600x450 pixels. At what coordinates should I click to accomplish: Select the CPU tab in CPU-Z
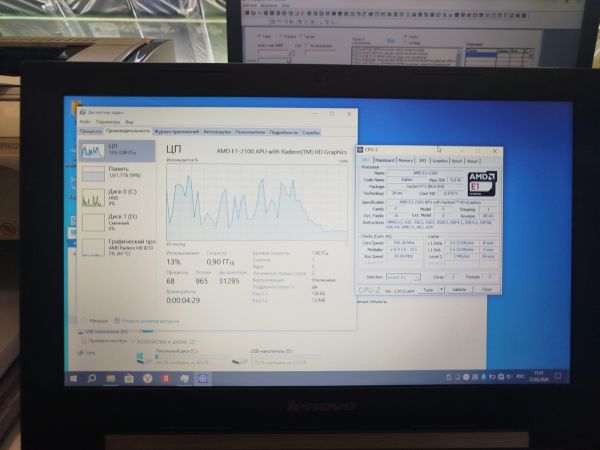pyautogui.click(x=365, y=160)
